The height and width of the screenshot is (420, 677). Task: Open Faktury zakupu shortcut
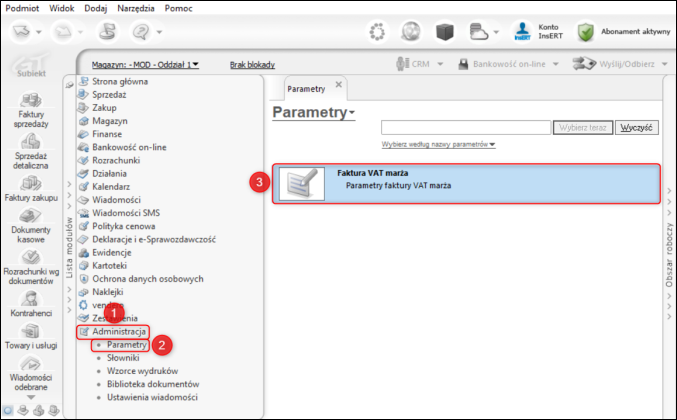[31, 189]
